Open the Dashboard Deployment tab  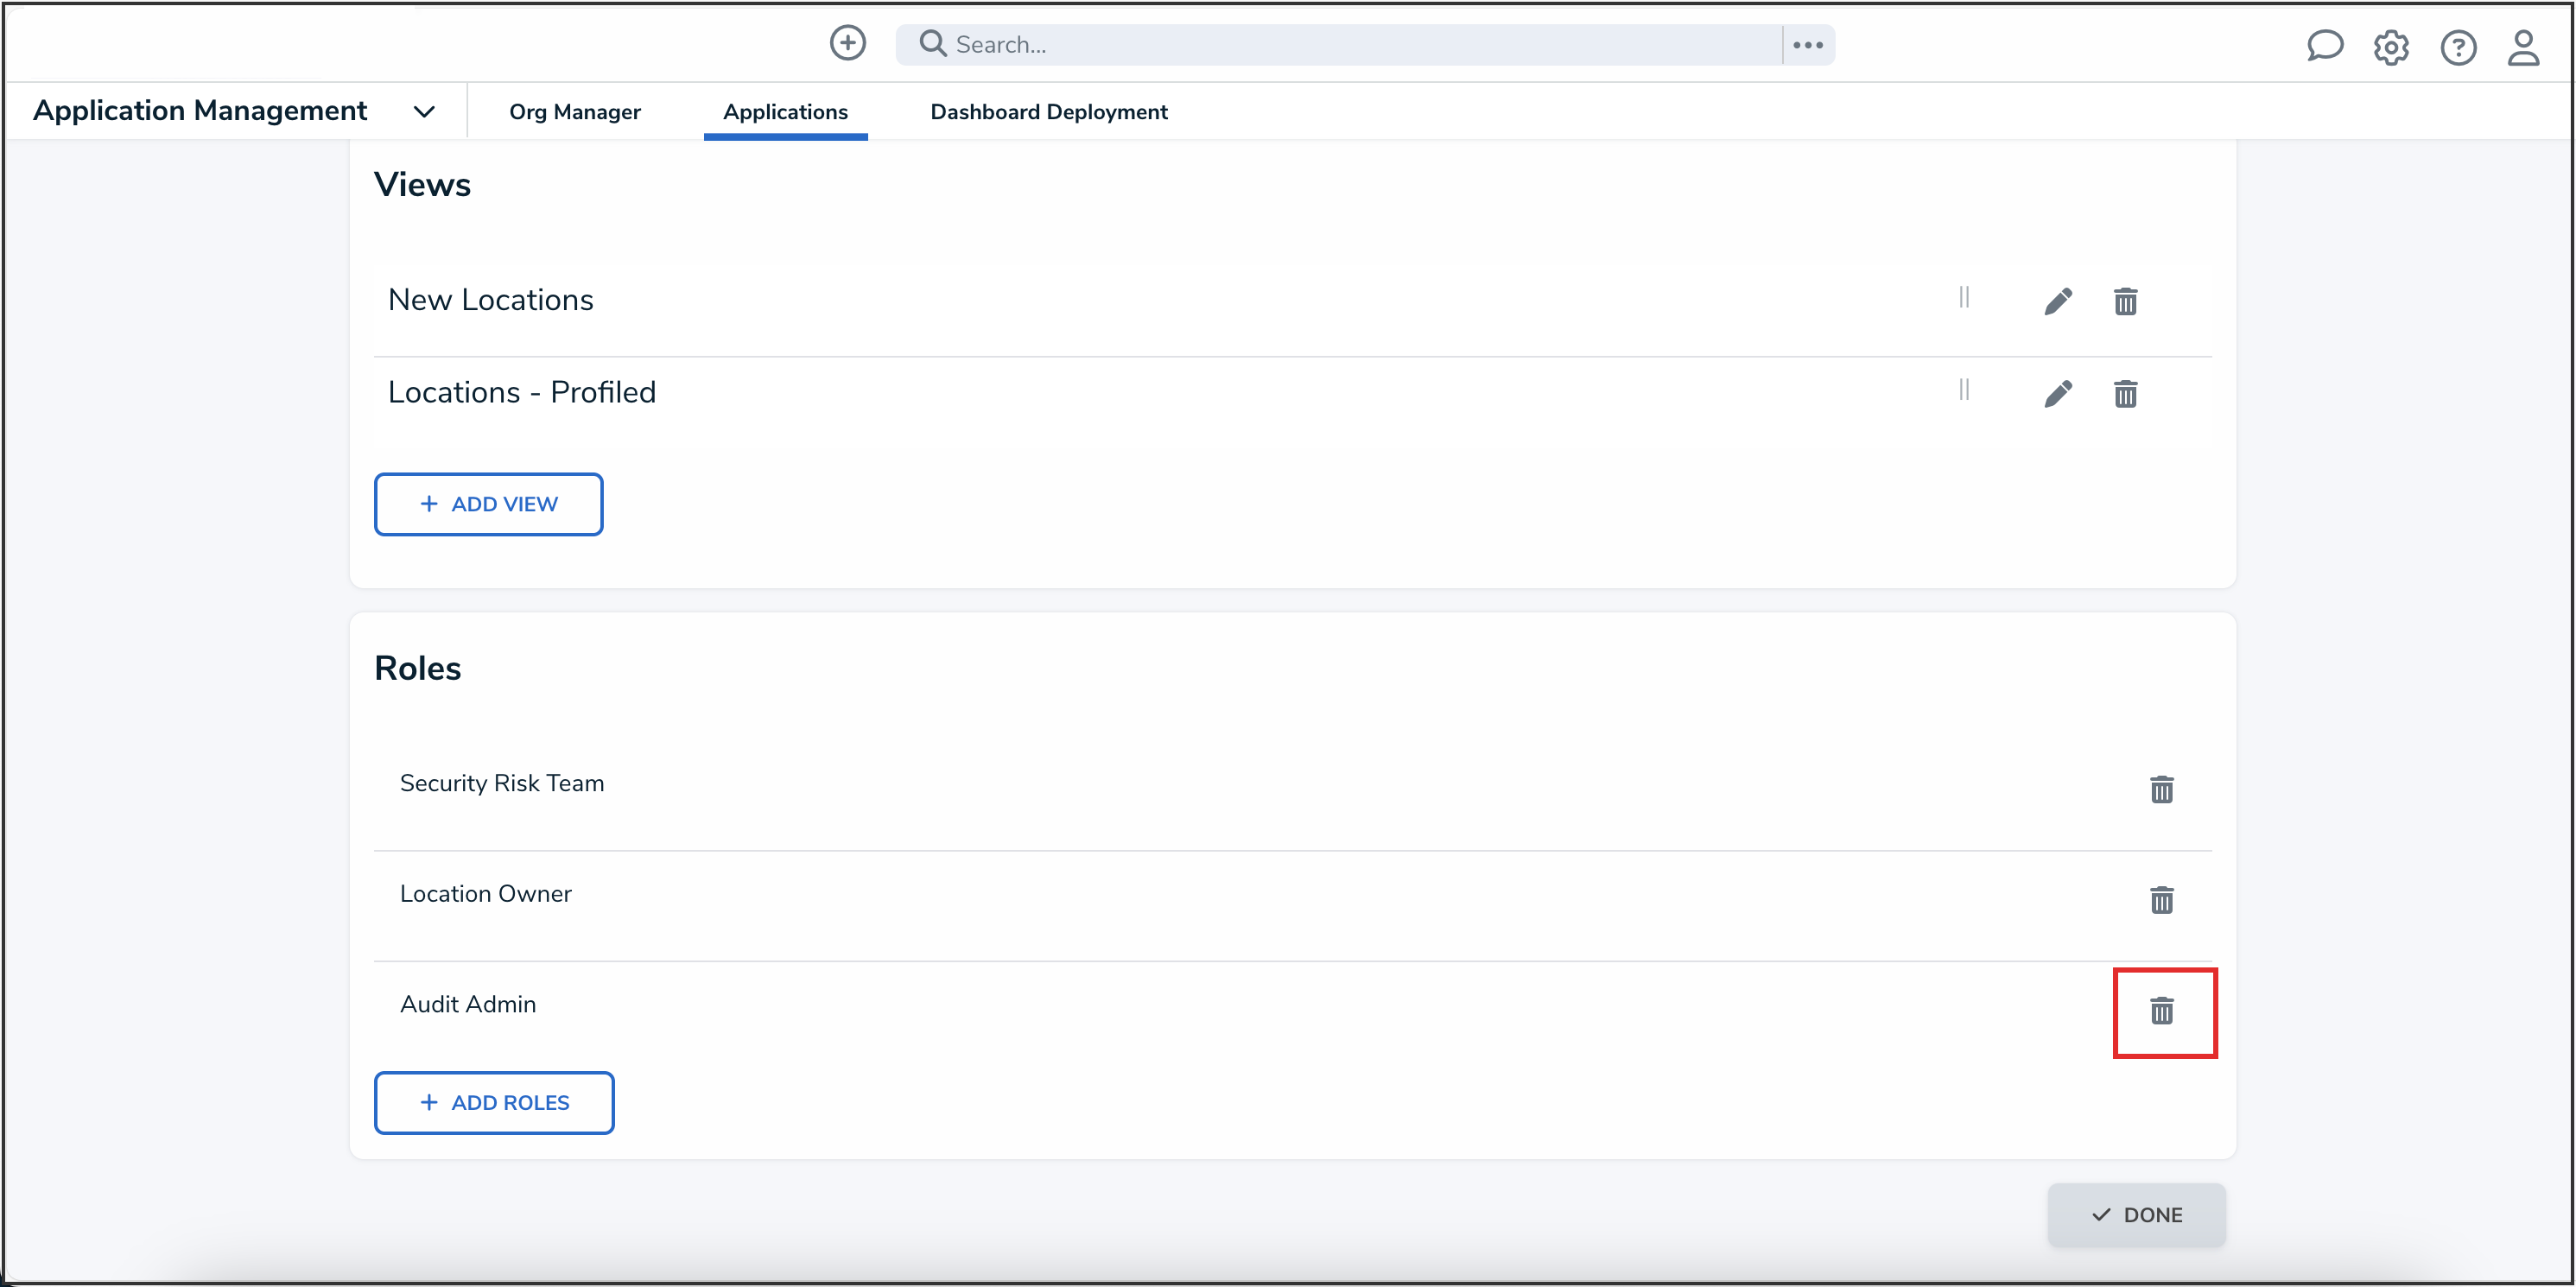[1048, 112]
